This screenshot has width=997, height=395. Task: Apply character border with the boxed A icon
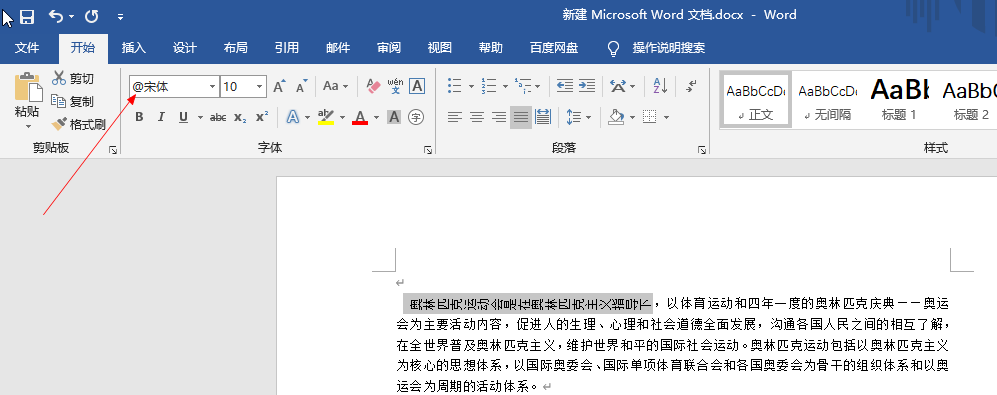coord(417,86)
